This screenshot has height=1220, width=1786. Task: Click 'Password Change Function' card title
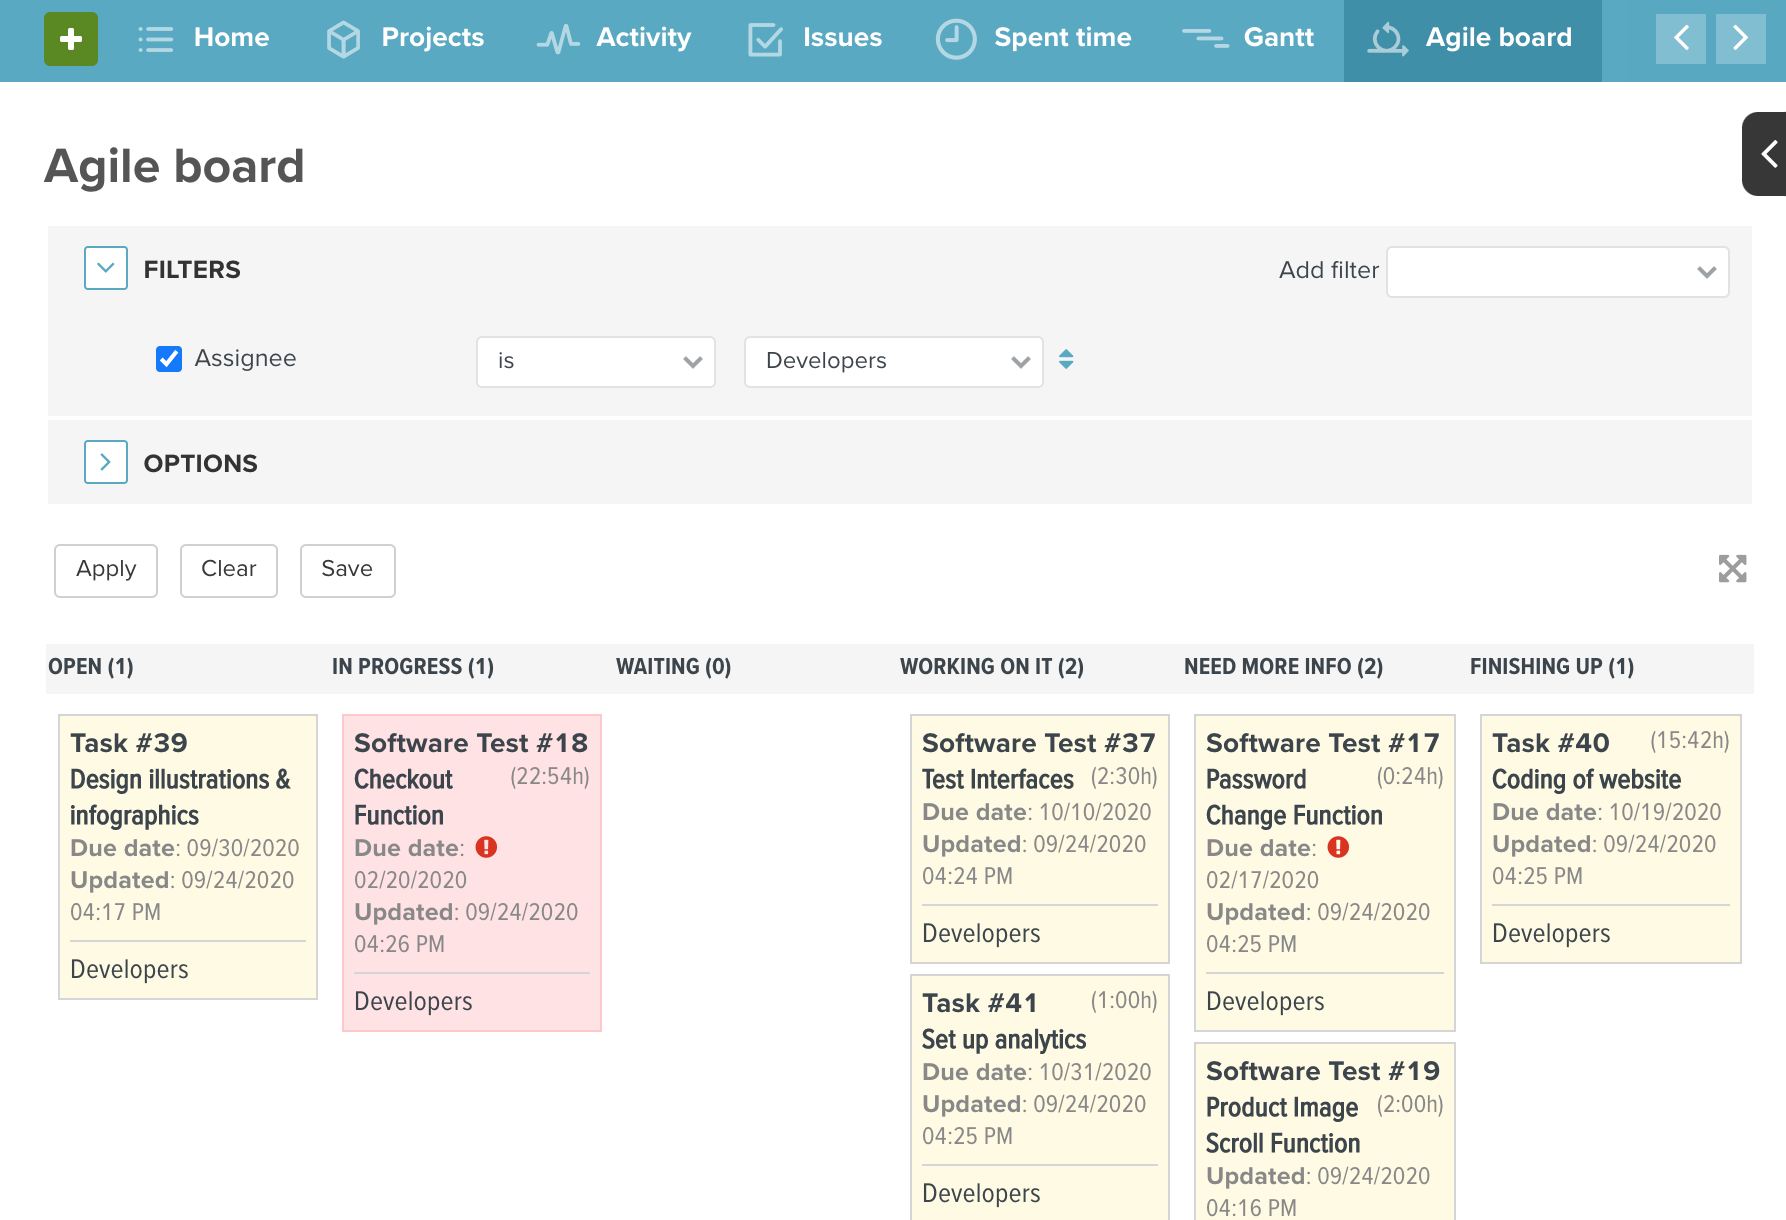point(1294,797)
